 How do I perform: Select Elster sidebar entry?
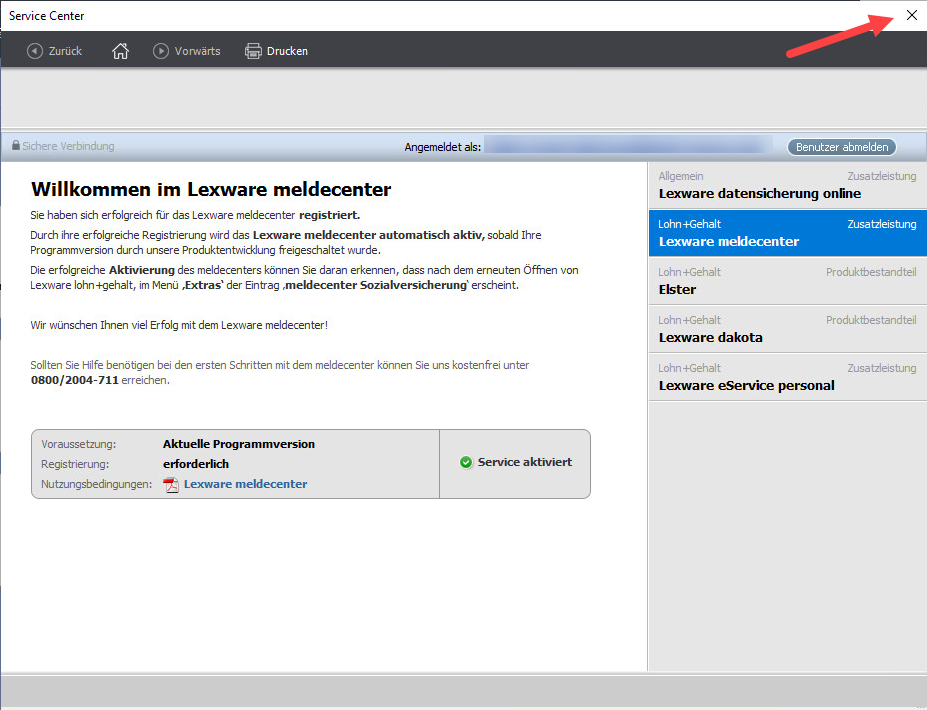pos(787,281)
